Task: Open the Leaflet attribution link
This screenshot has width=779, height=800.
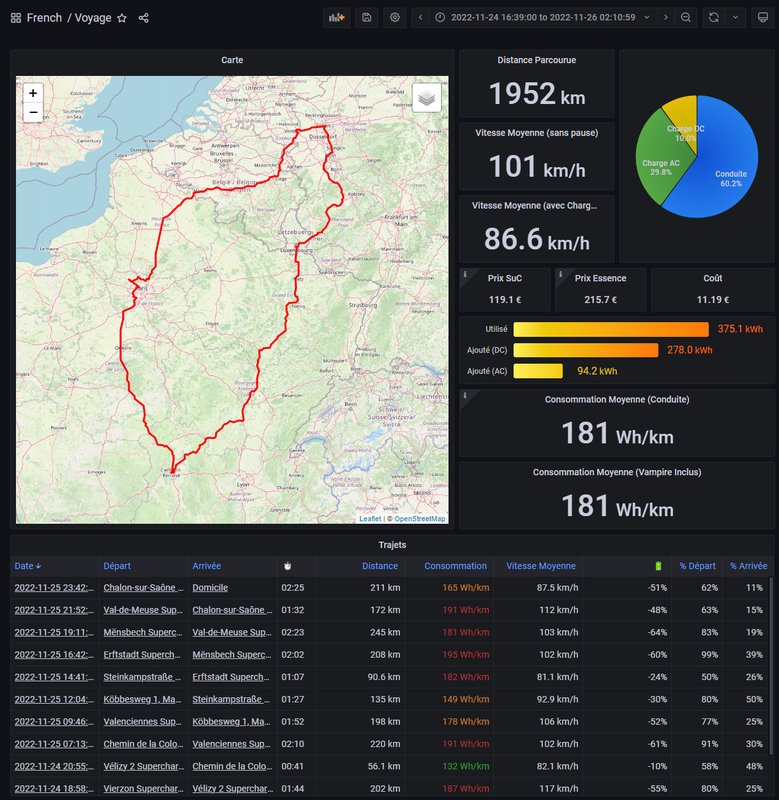Action: [370, 518]
